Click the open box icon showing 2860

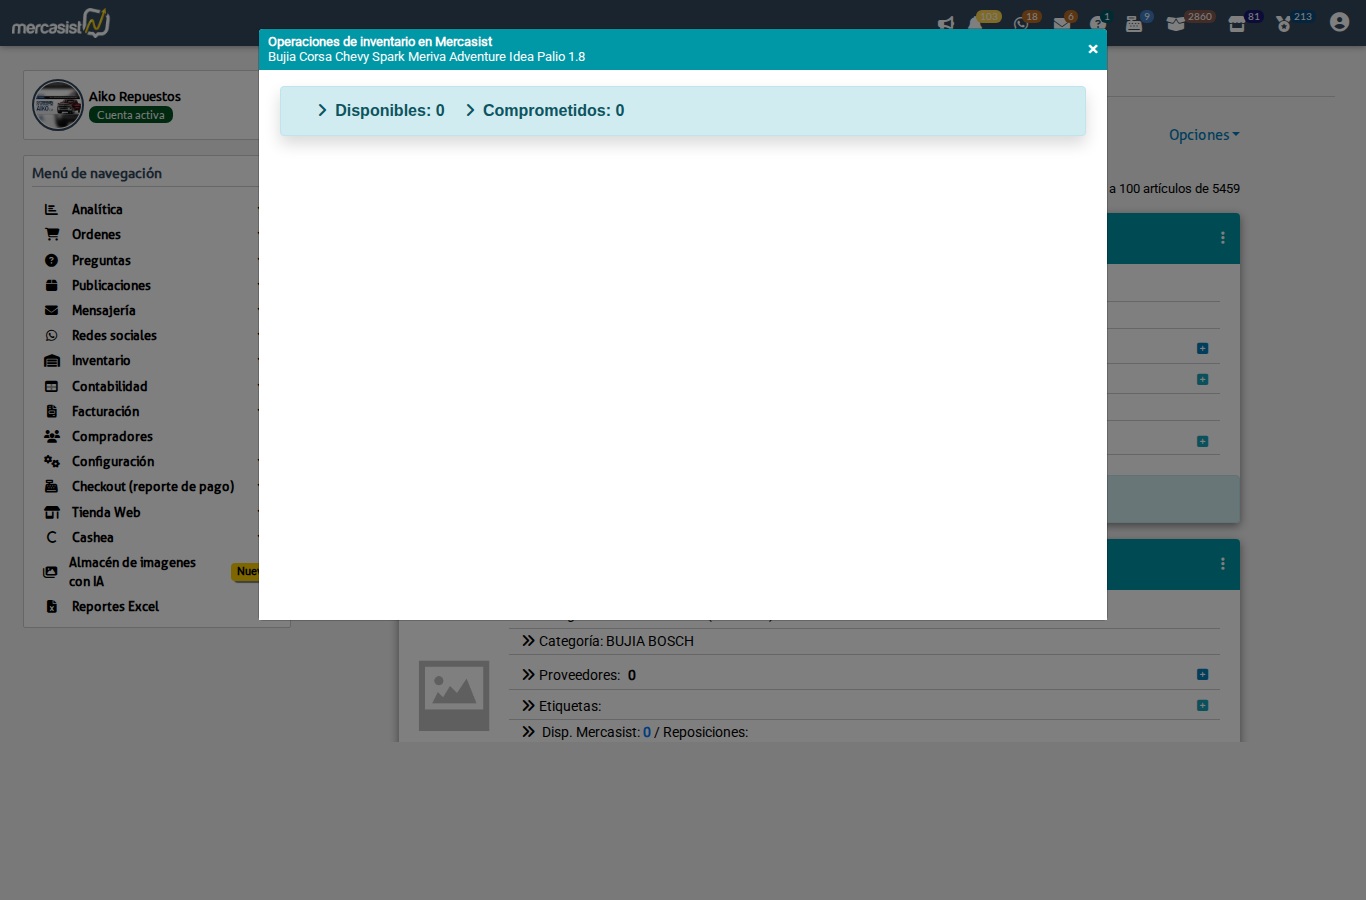coord(1176,24)
